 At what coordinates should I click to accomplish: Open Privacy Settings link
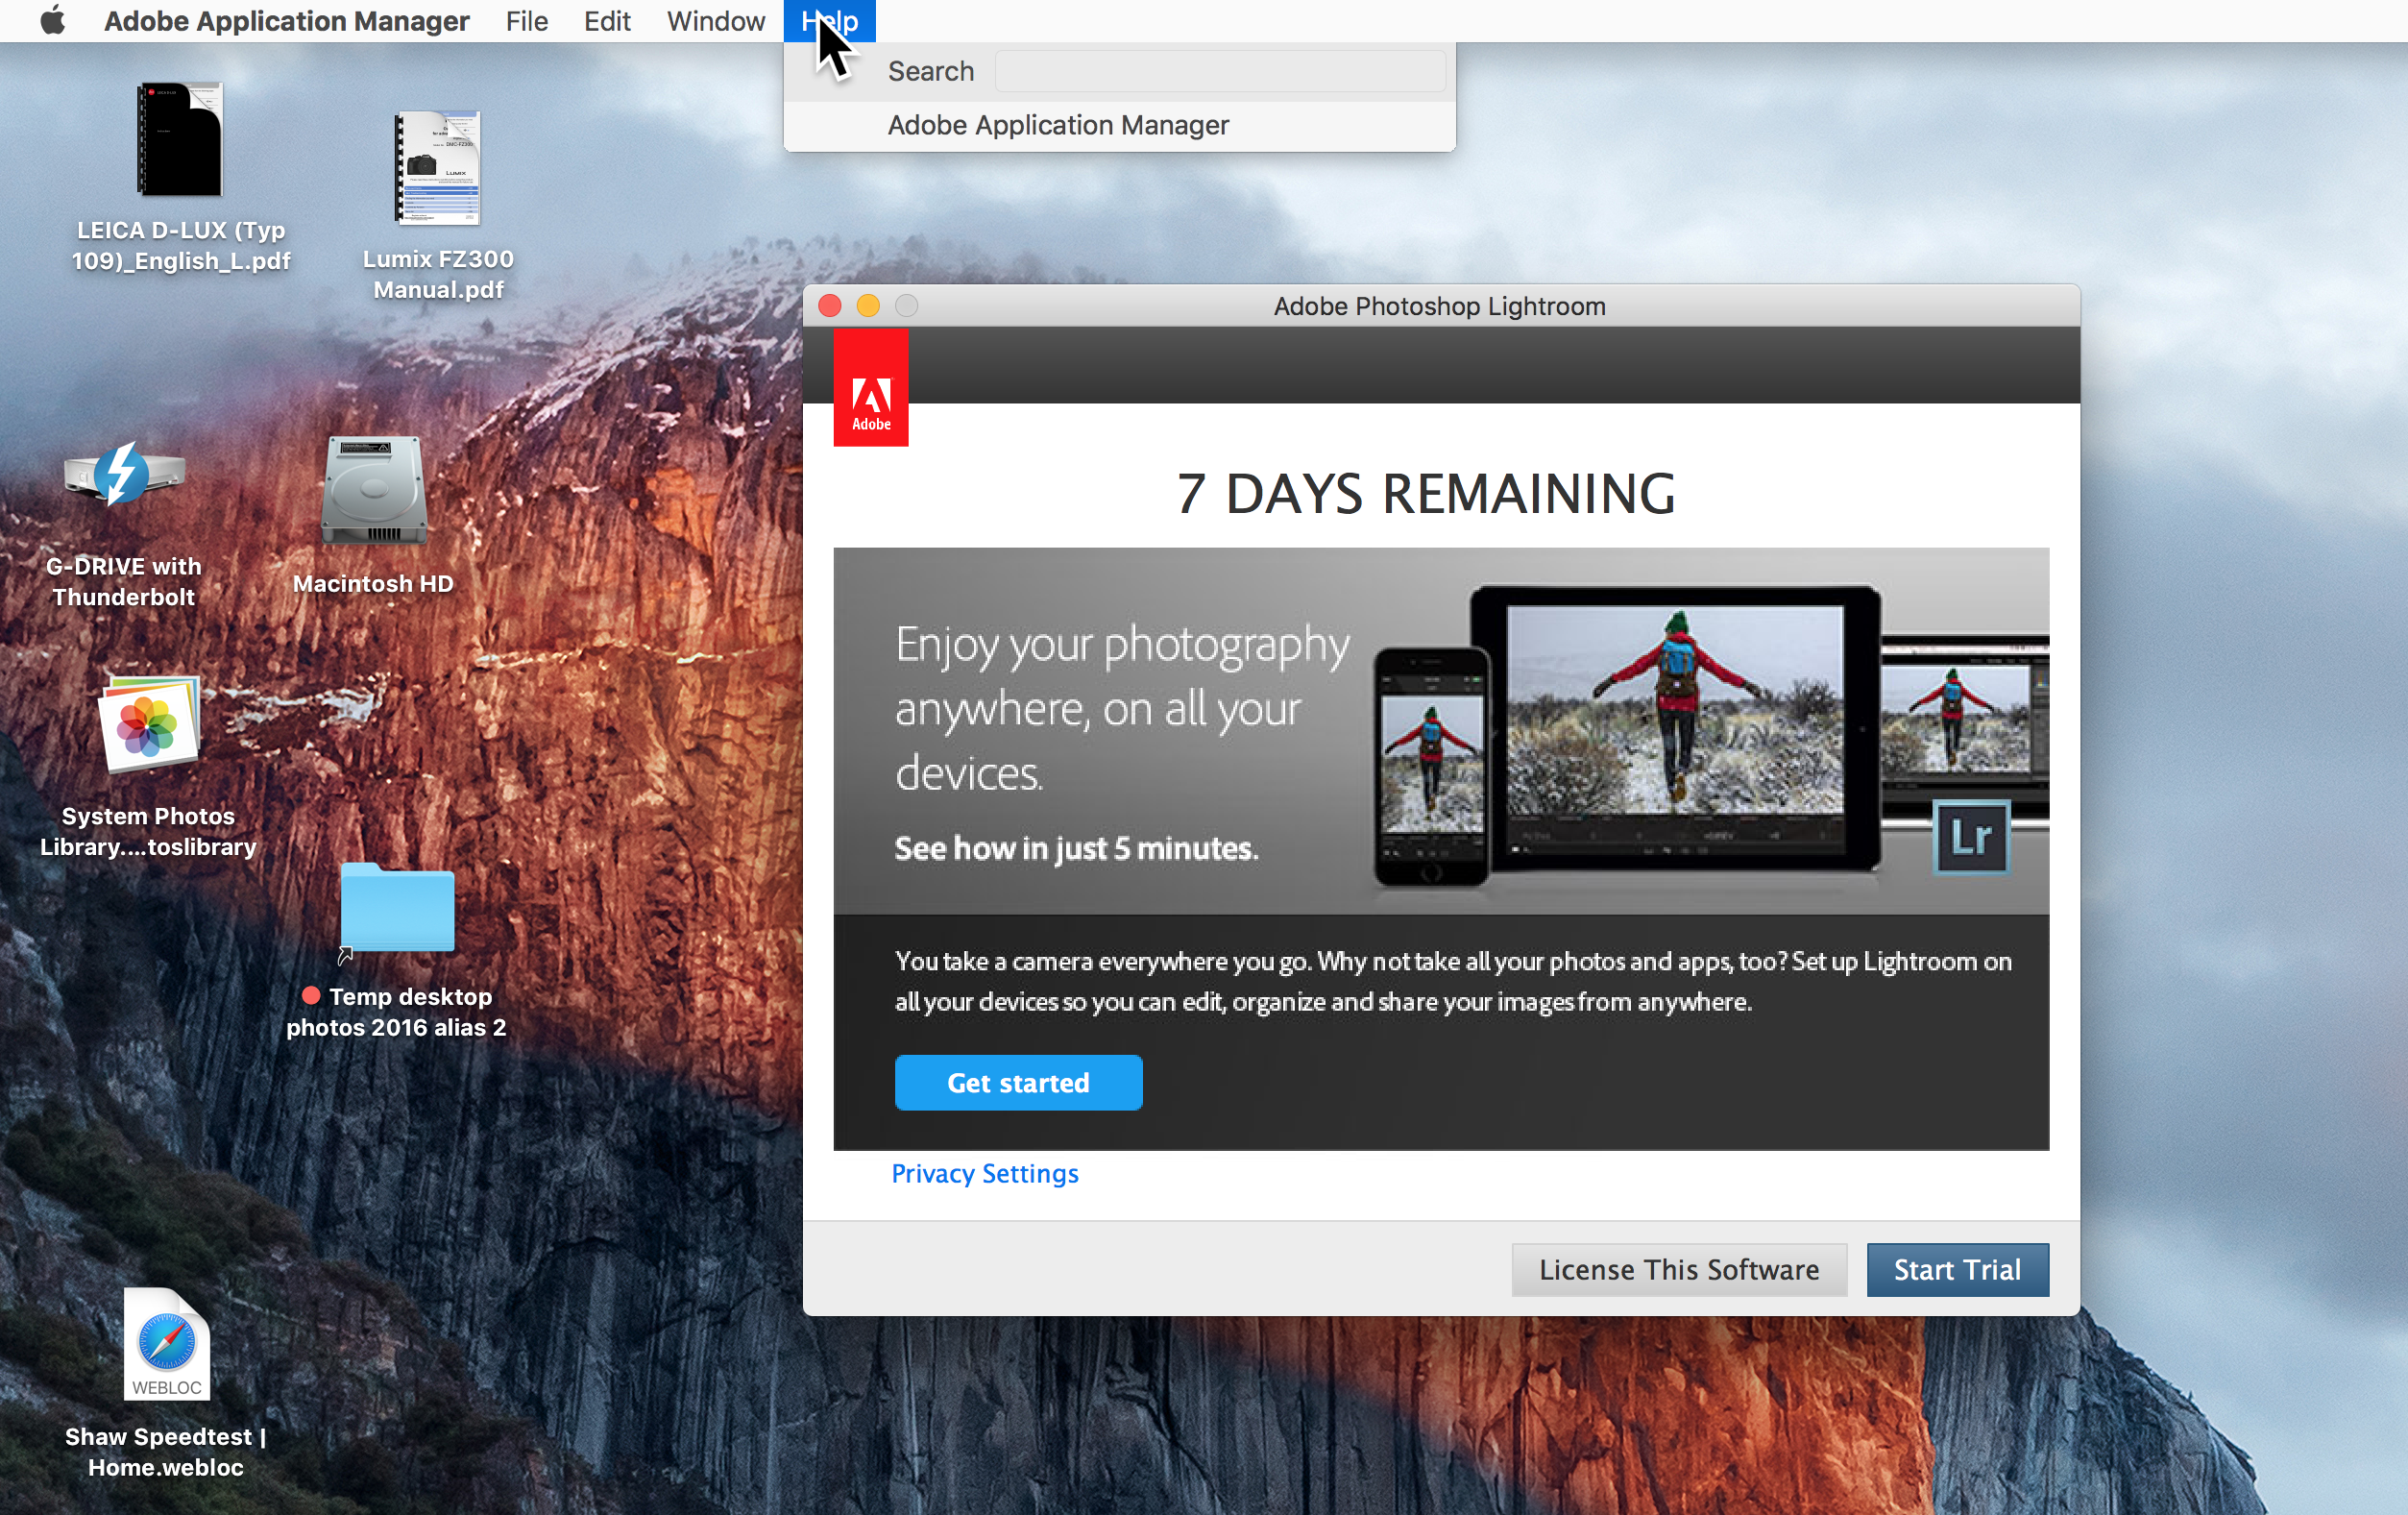tap(983, 1173)
